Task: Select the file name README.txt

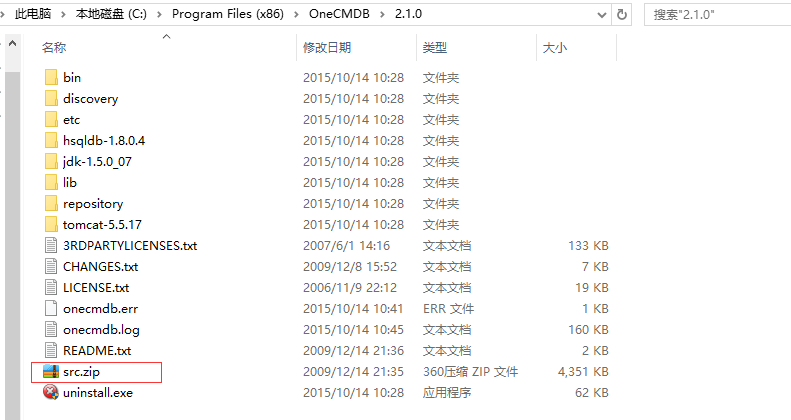Action: 97,350
